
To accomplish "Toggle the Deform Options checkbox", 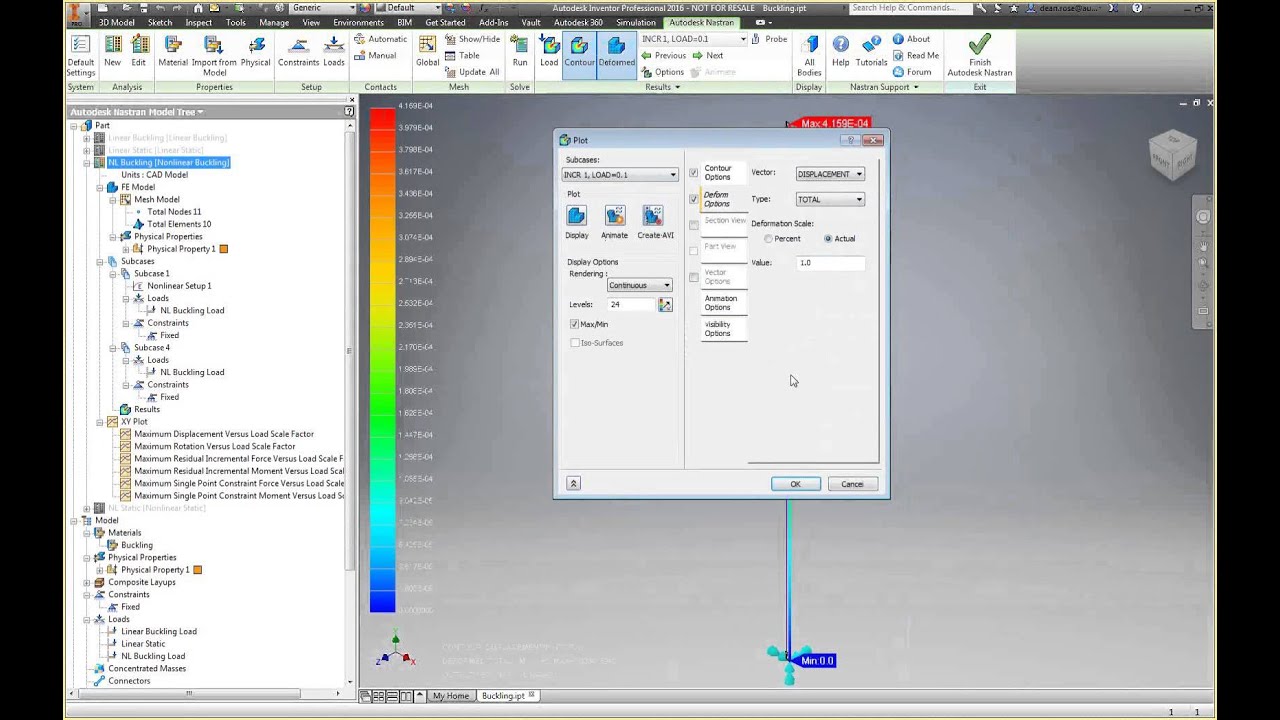I will [694, 199].
